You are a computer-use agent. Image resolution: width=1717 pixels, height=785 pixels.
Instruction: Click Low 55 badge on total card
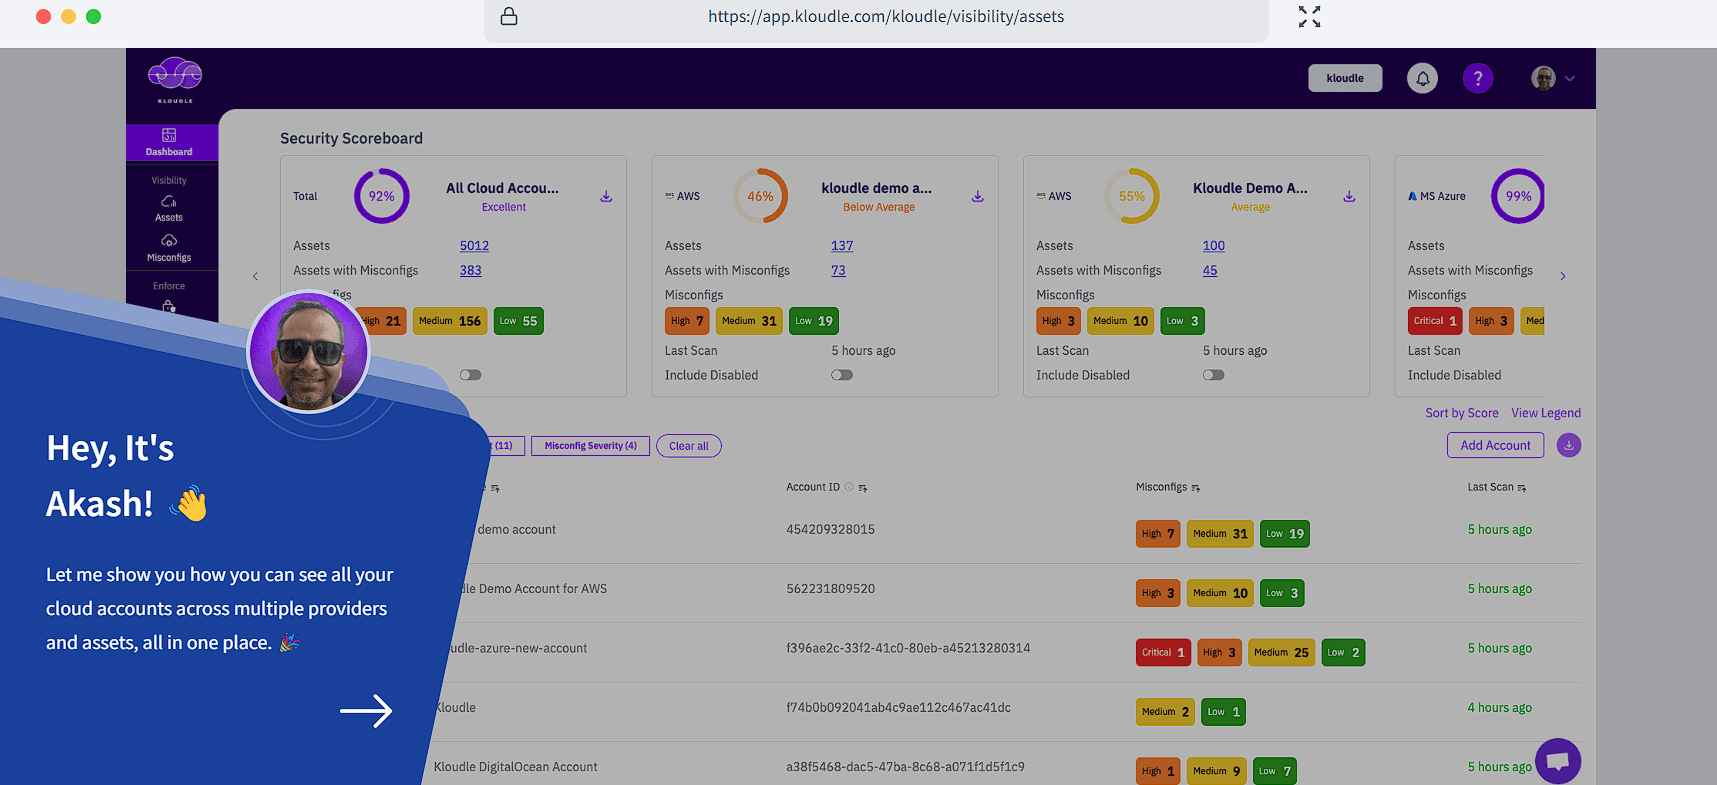(518, 321)
